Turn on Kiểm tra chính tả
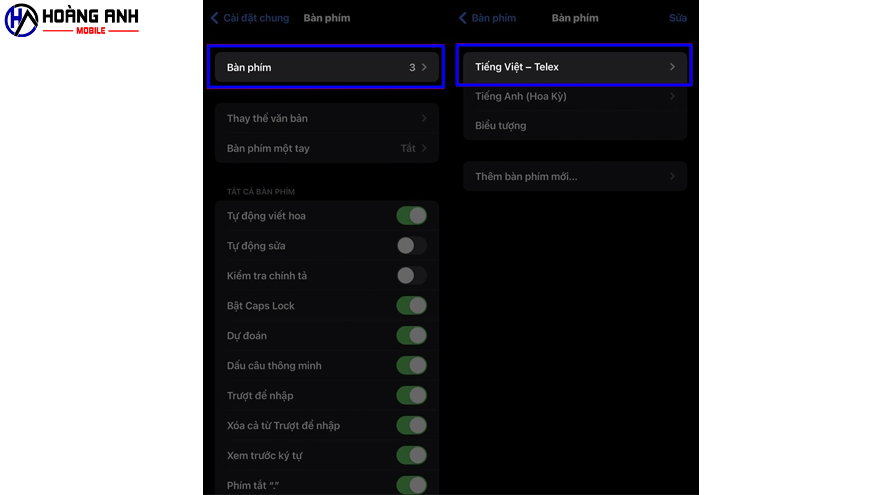This screenshot has height=495, width=880. tap(411, 276)
